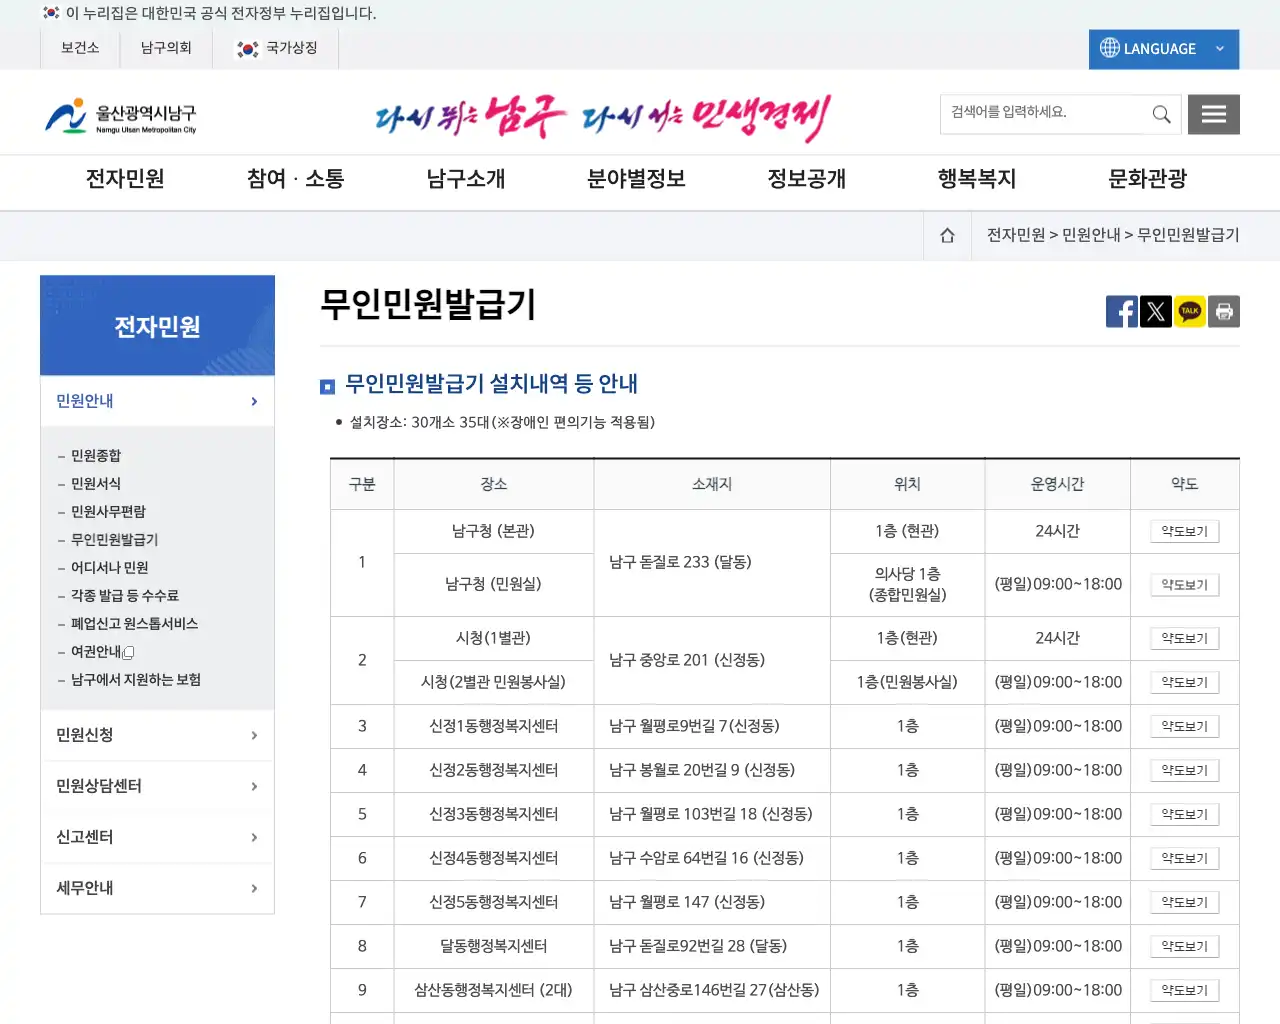1280x1024 pixels.
Task: Open 남구소개 main menu
Action: pyautogui.click(x=466, y=179)
